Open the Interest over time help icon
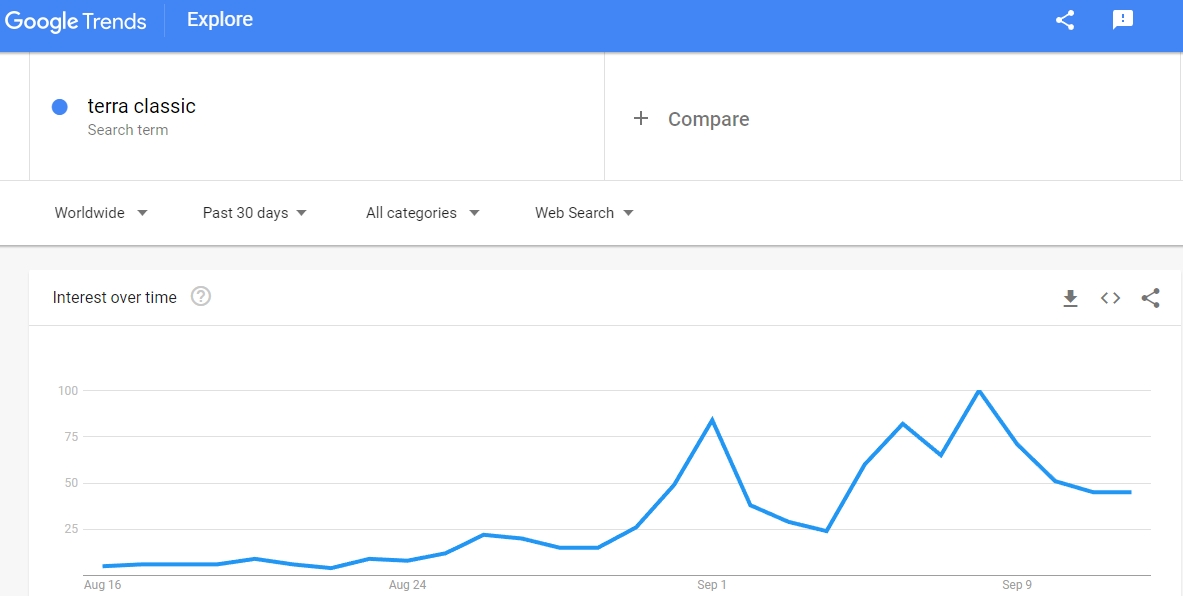The image size is (1183, 596). tap(201, 296)
